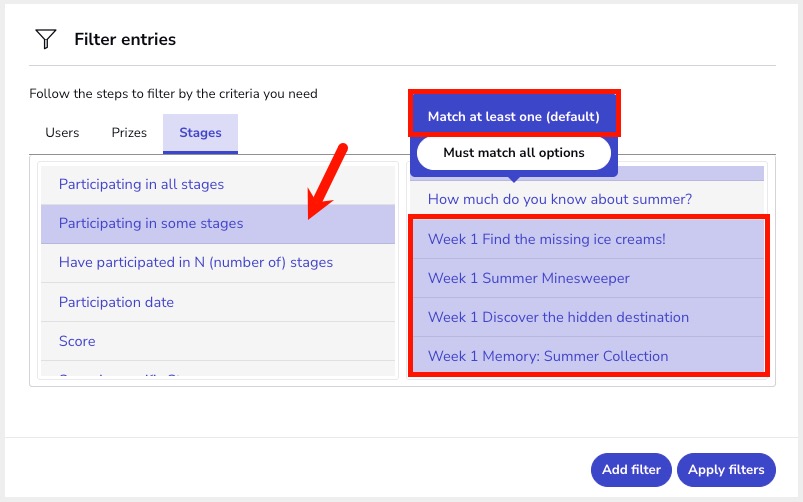Screen dimensions: 803x502
Task: Choose Participating in all stages
Action: click(141, 184)
